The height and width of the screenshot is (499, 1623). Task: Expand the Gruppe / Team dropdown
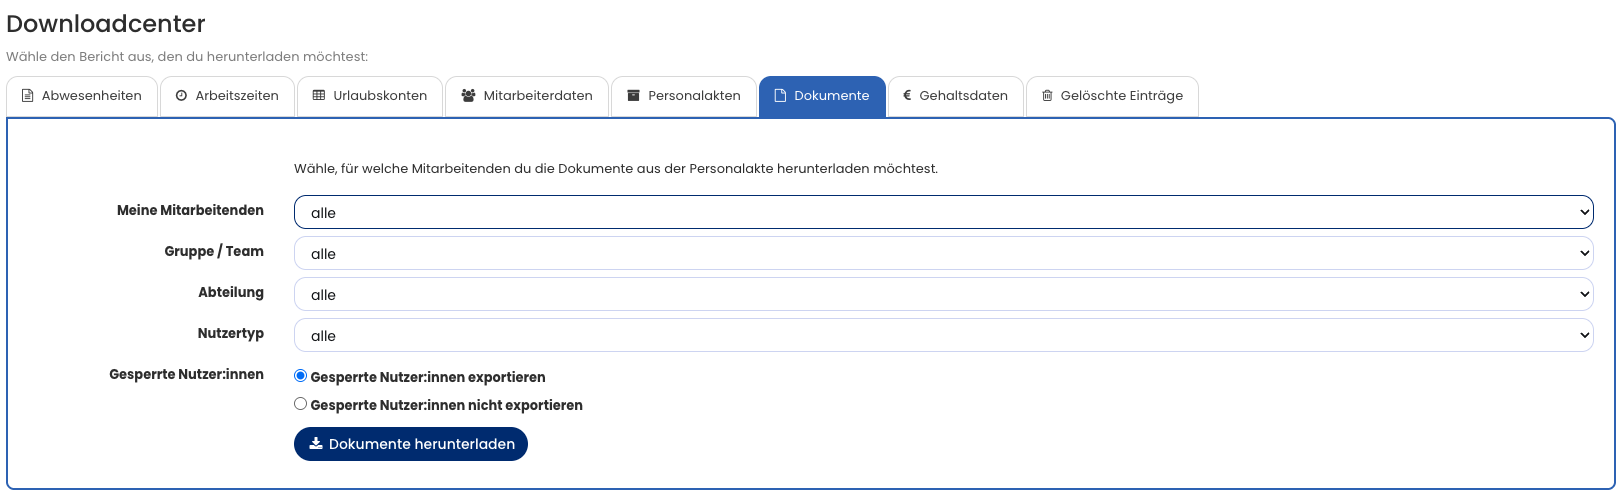[x=942, y=253]
